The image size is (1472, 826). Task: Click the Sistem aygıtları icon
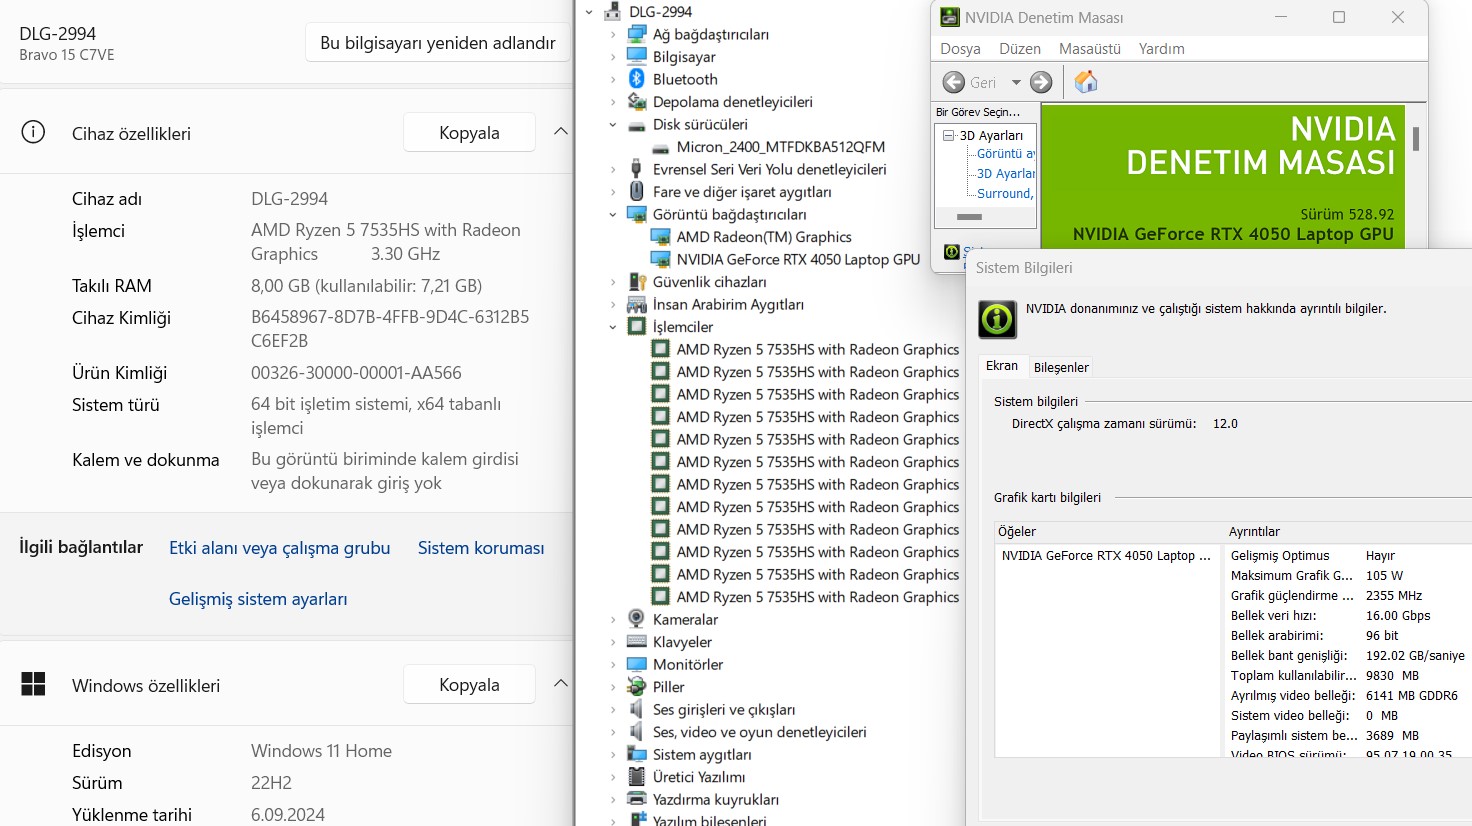[x=636, y=754]
